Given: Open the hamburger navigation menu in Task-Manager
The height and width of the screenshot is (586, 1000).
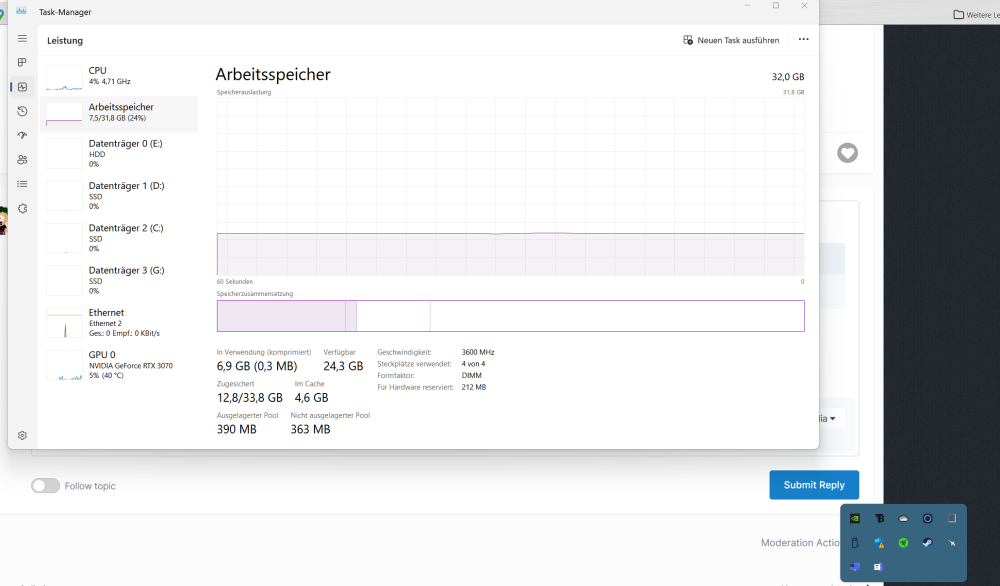Looking at the screenshot, I should [x=22, y=39].
